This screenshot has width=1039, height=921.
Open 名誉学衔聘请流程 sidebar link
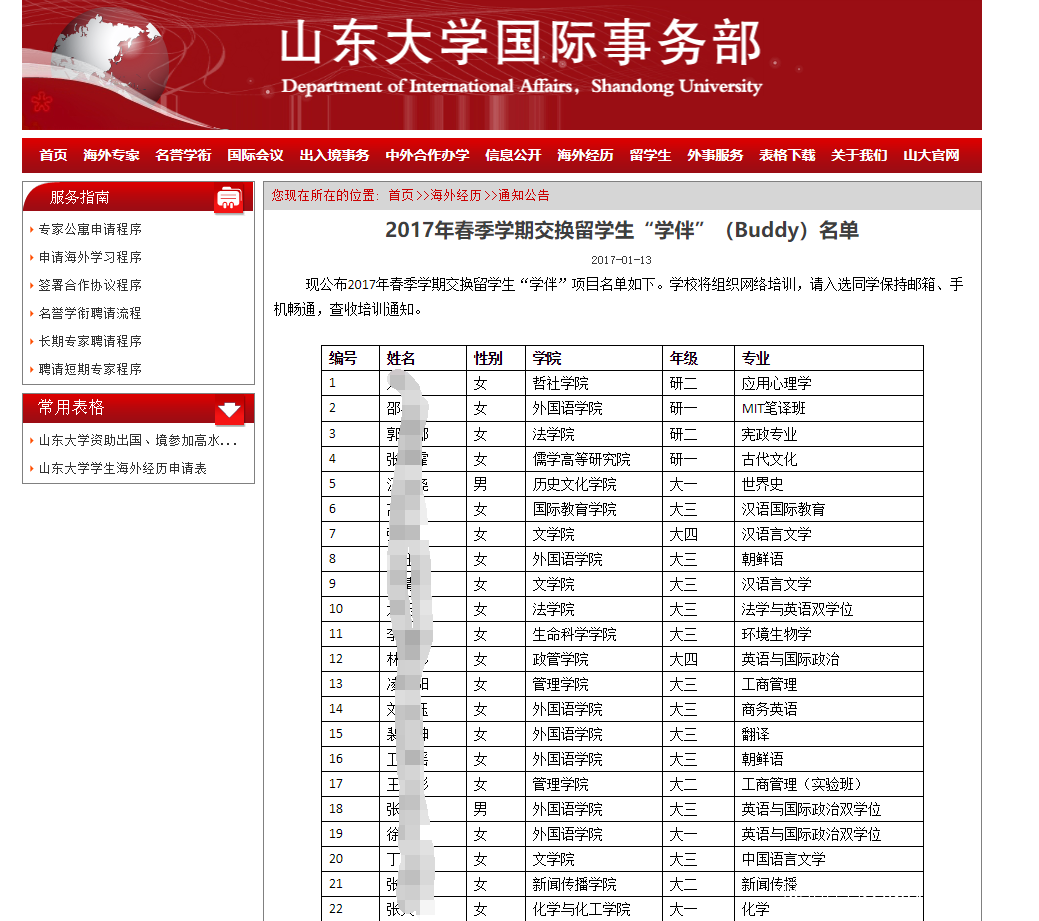[x=90, y=313]
